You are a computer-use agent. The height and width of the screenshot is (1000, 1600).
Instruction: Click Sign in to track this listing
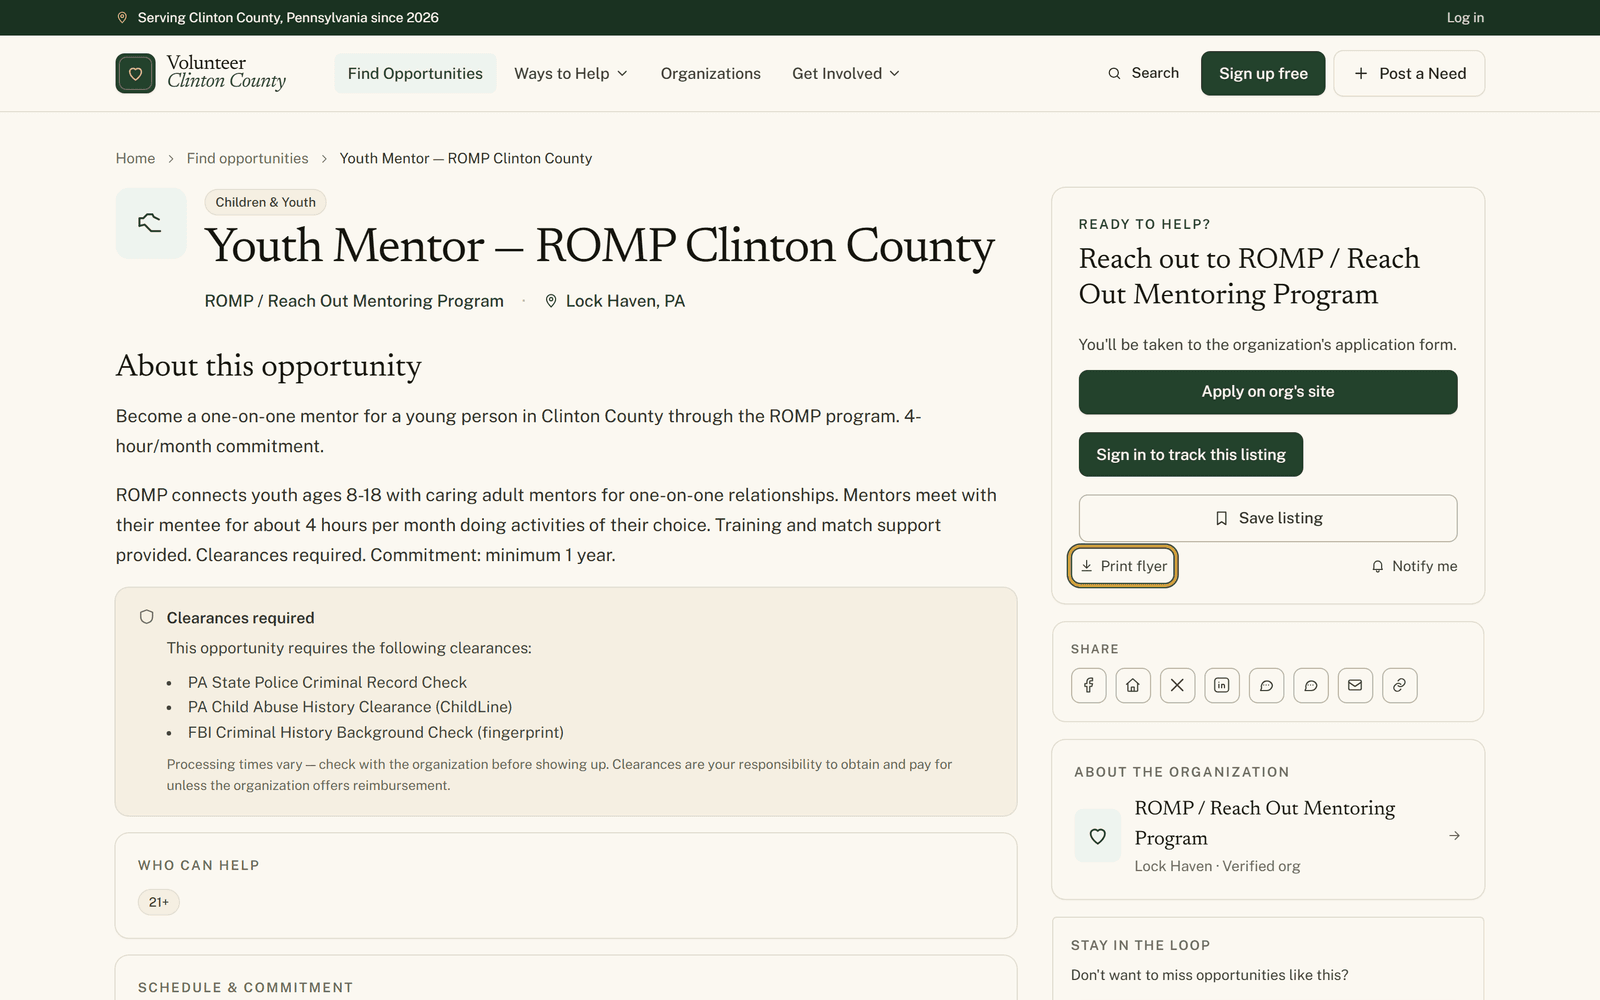1191,455
